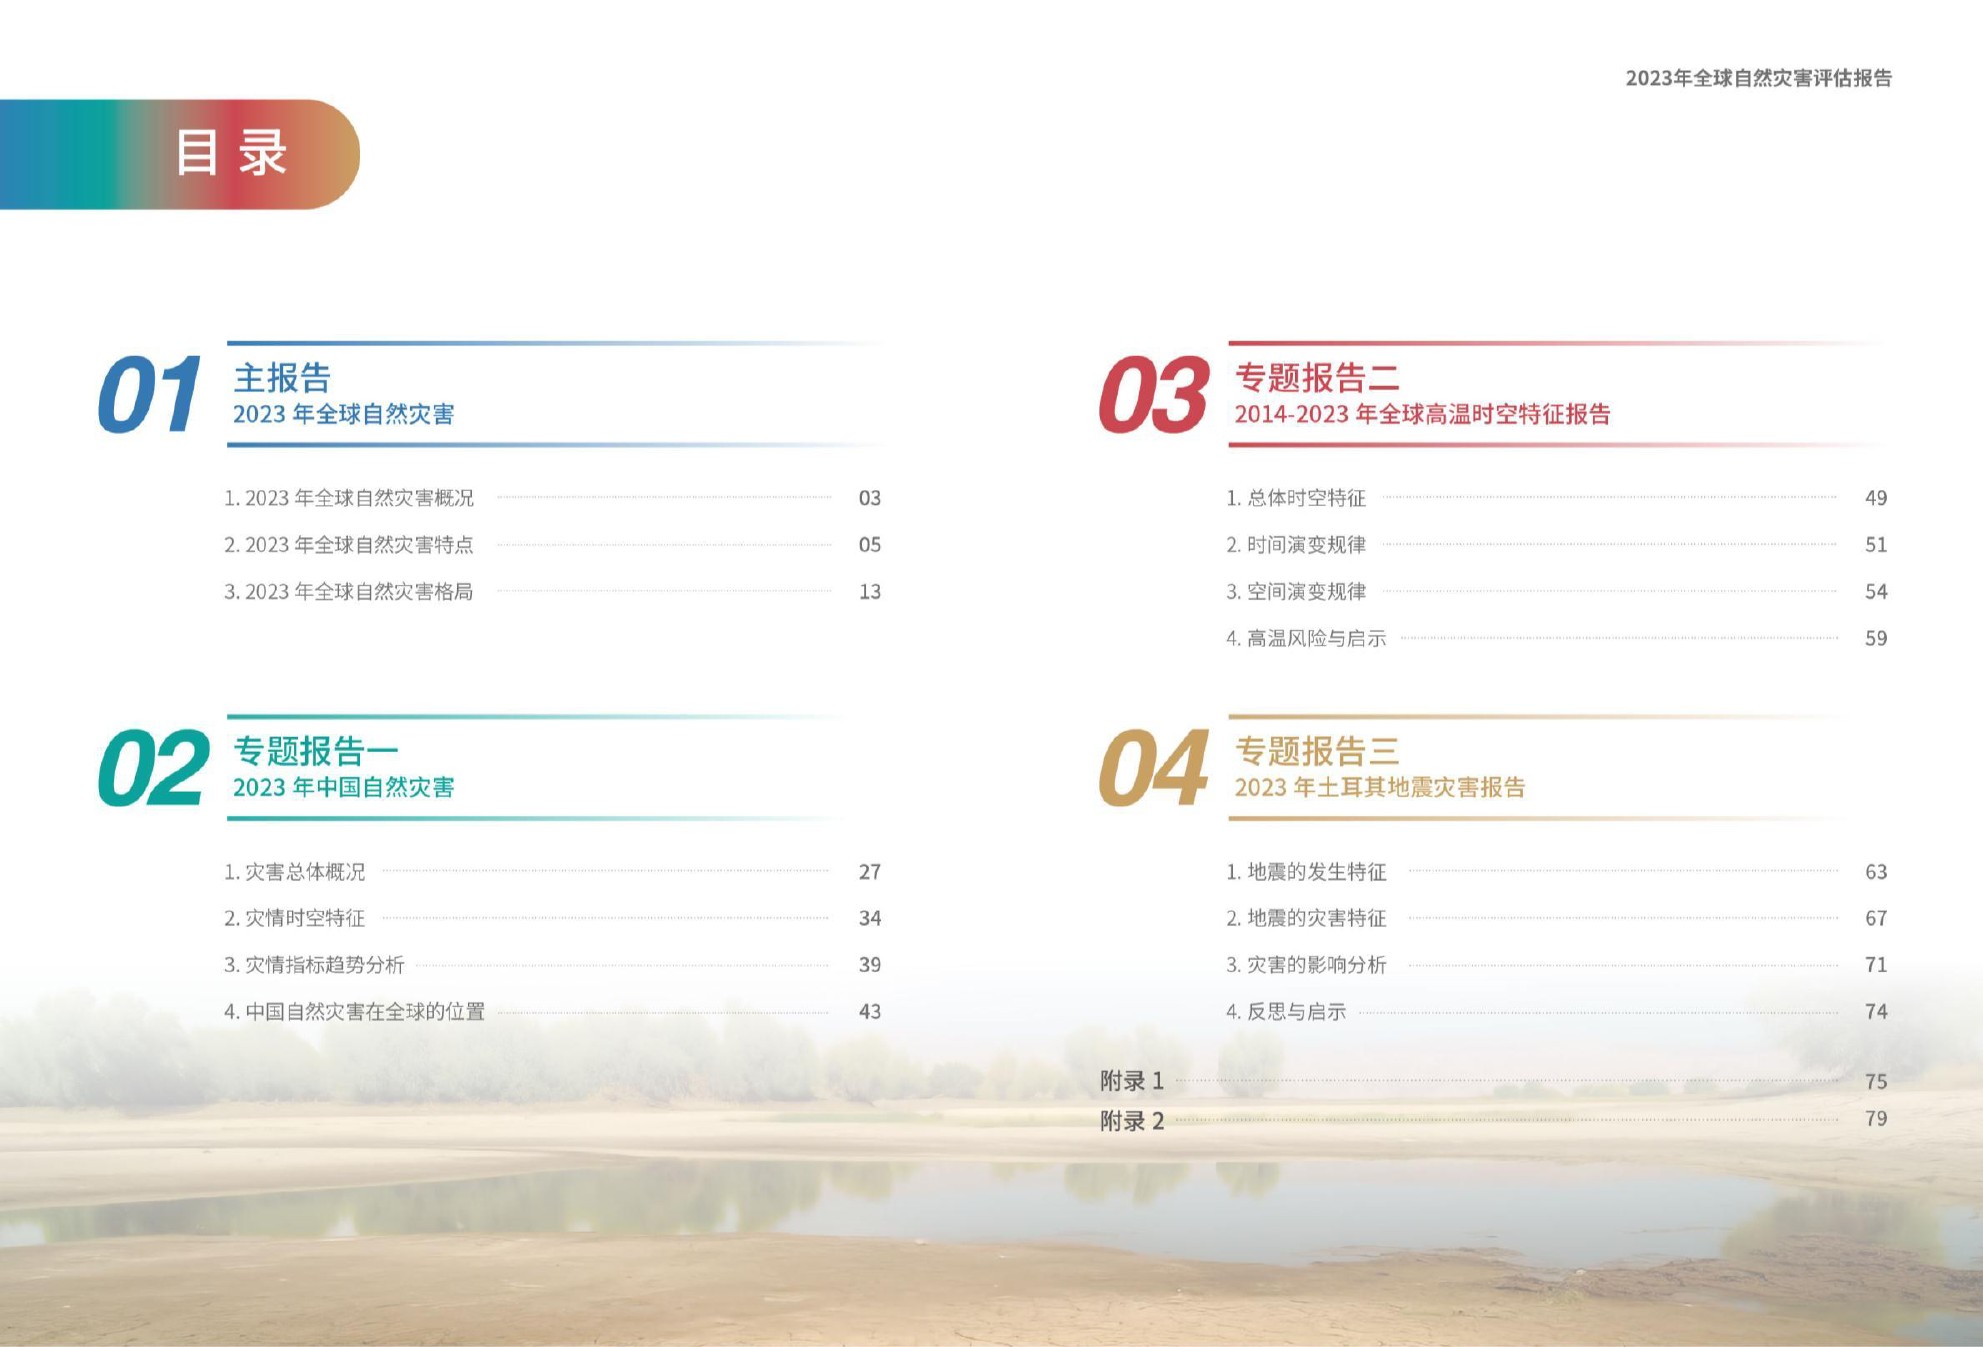Click the large section number 02
Screen dimensions: 1983x1347
(x=153, y=768)
